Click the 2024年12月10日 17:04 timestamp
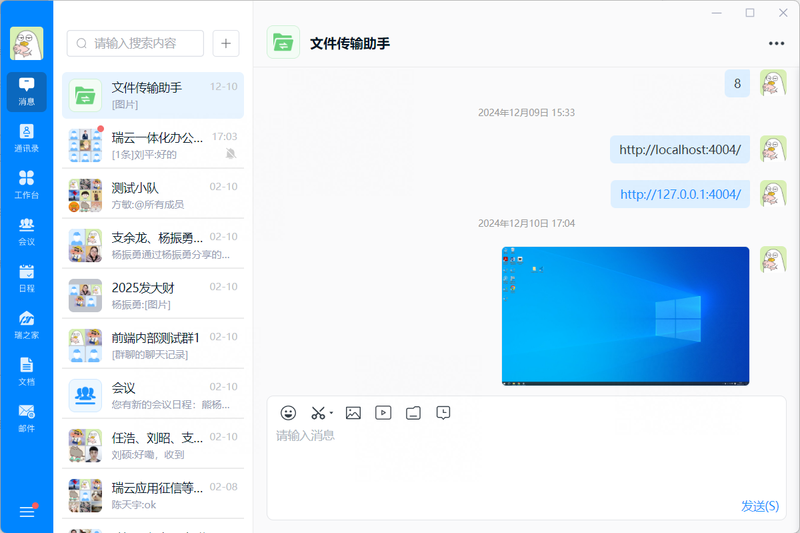 pyautogui.click(x=526, y=223)
